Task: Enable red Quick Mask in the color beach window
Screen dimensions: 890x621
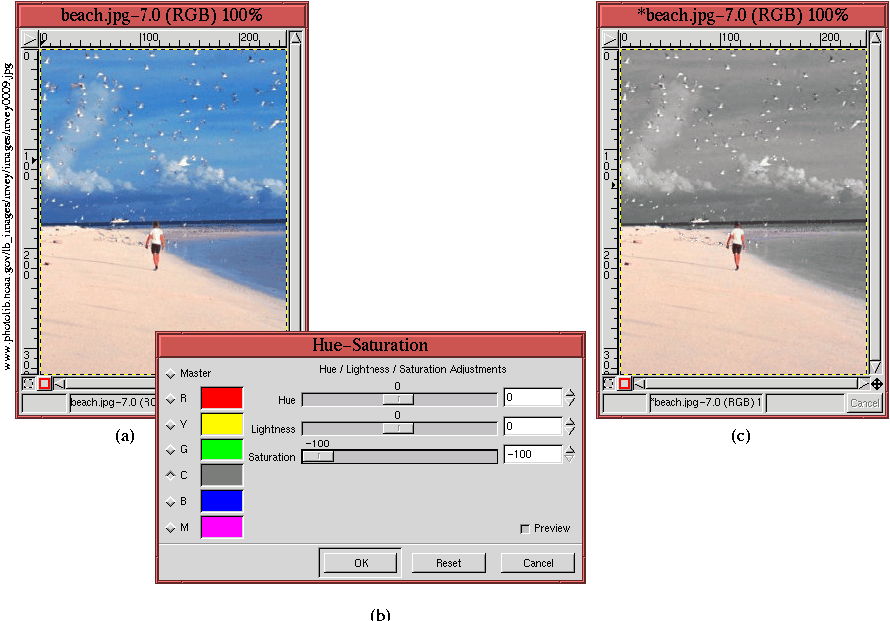Action: [44, 383]
